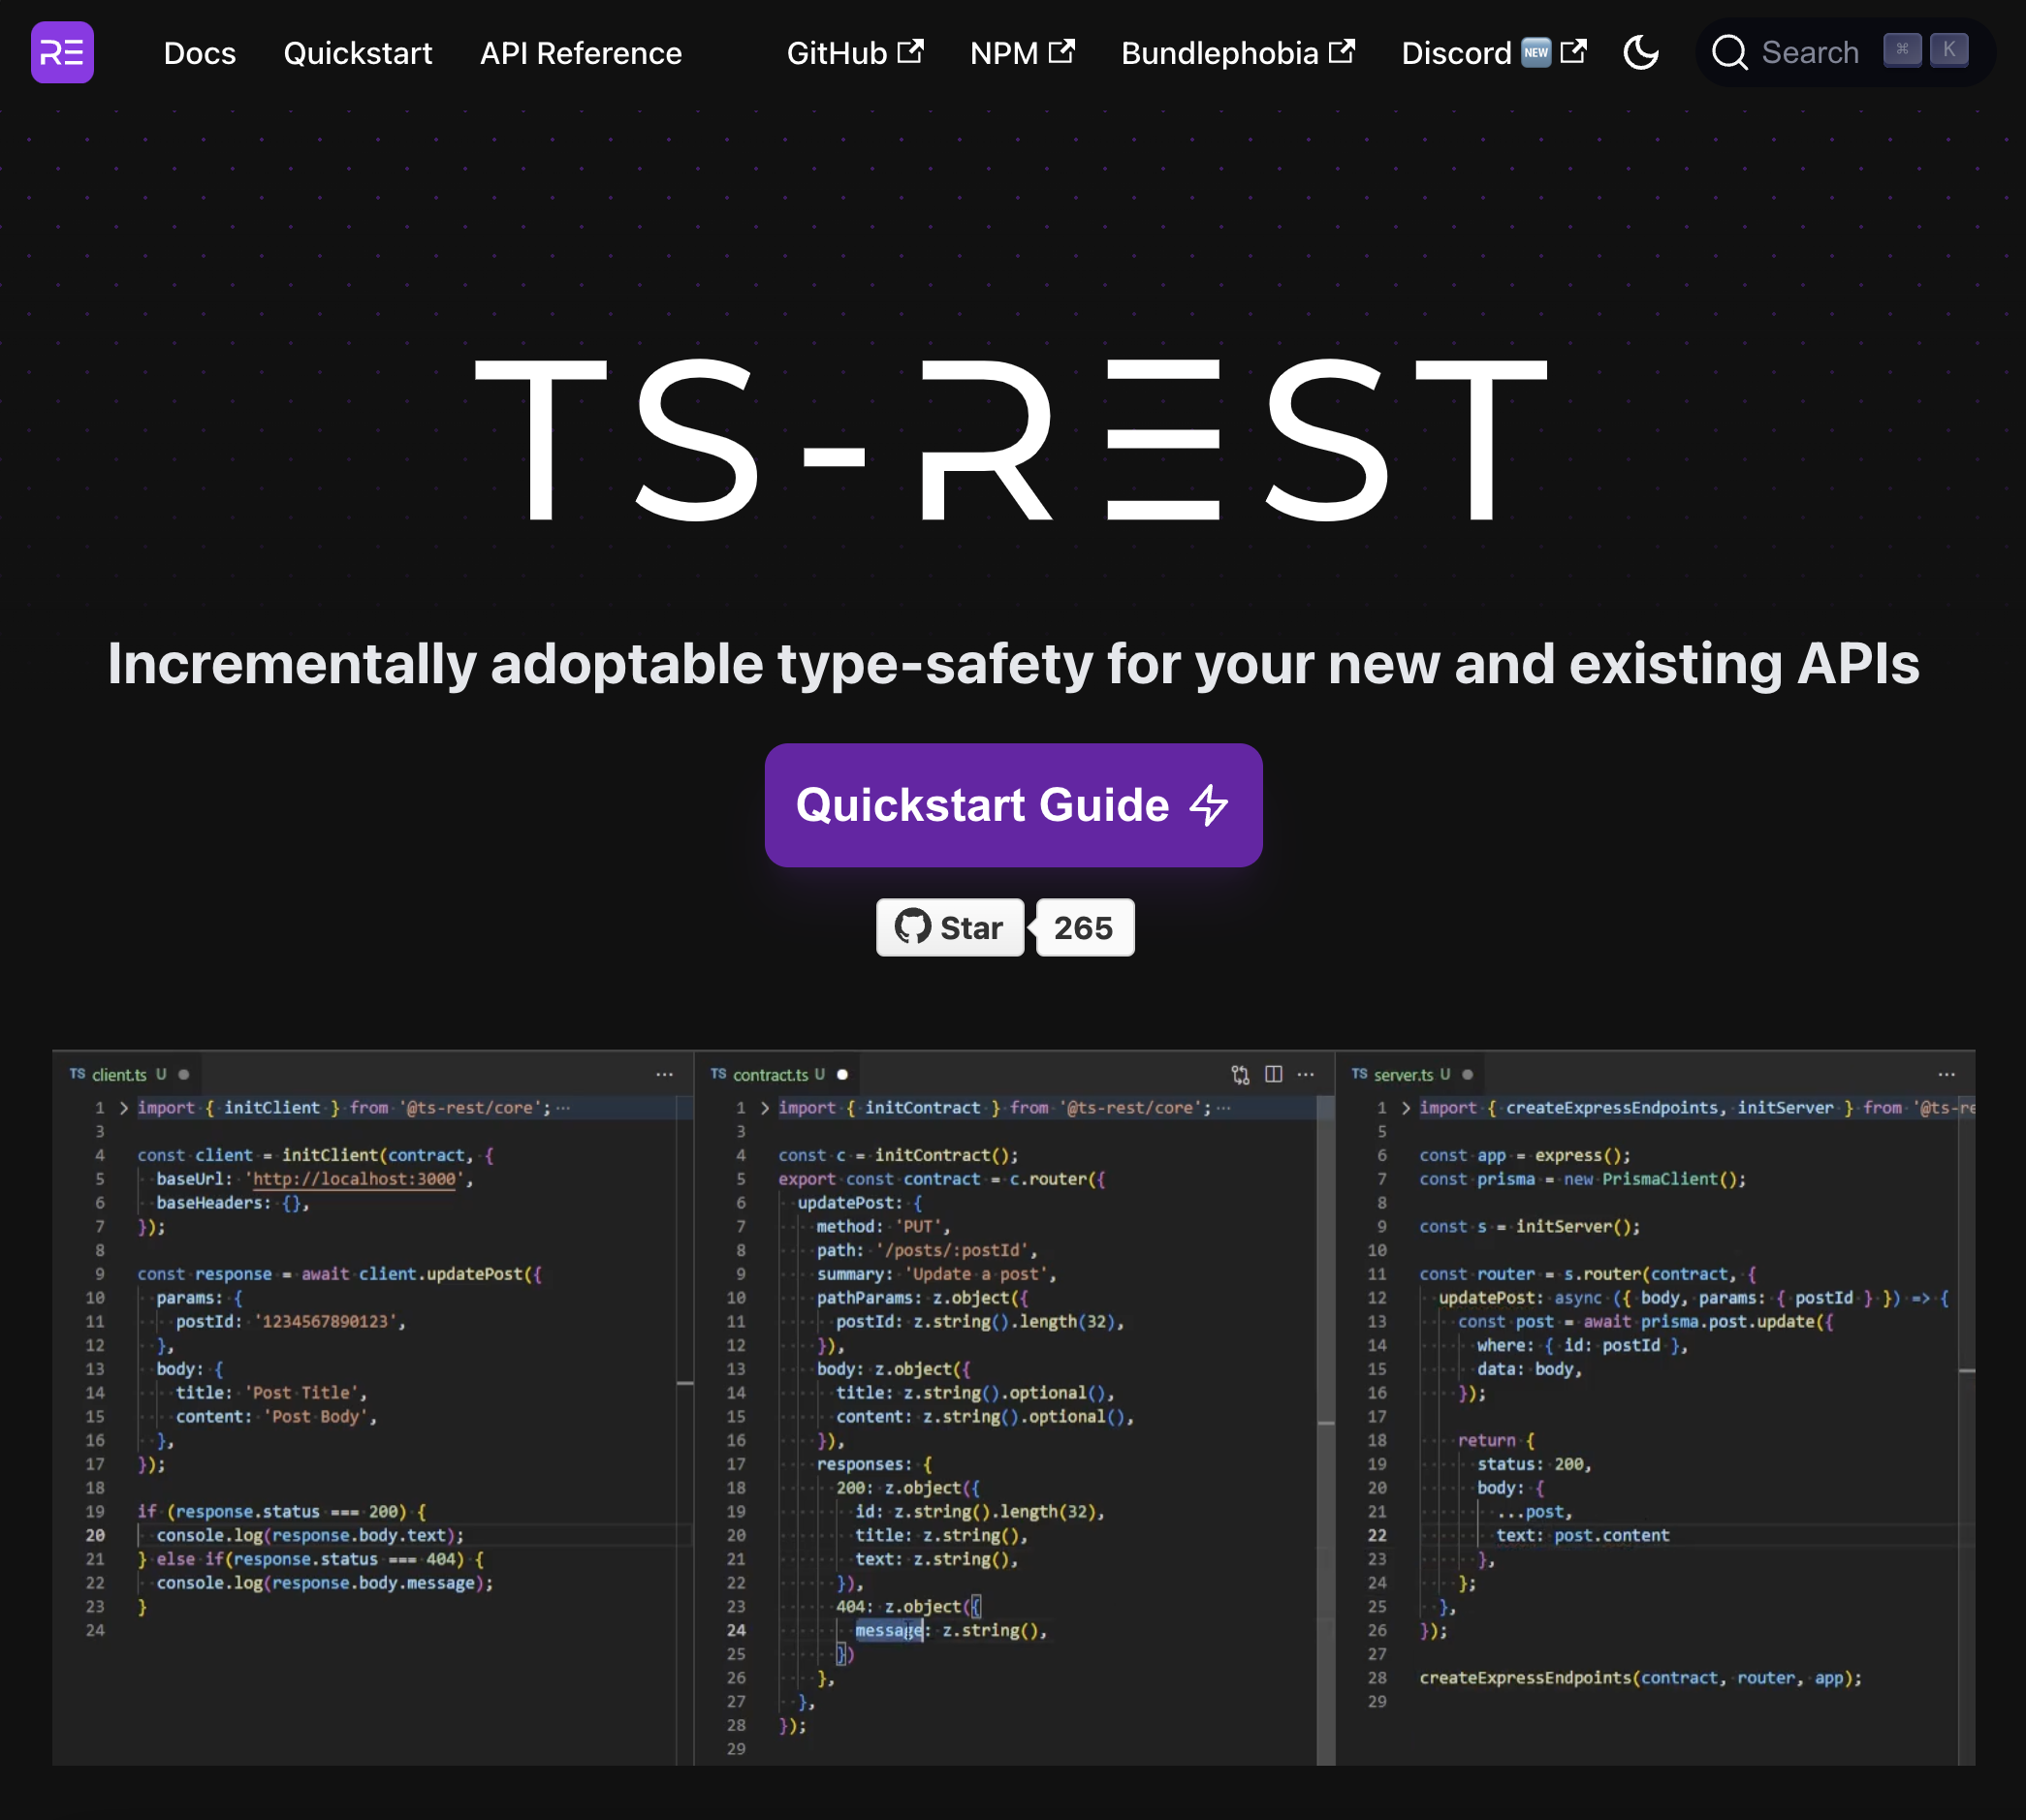Click the split editor icon in contract.ts pane
This screenshot has height=1820, width=2026.
[x=1273, y=1074]
